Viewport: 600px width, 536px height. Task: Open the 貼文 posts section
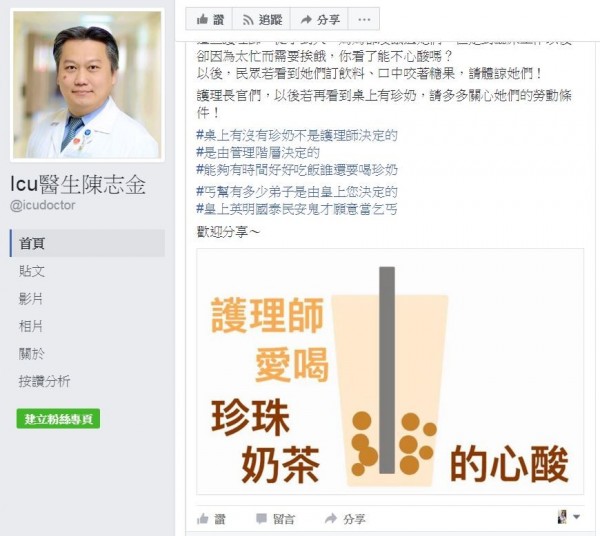tap(32, 271)
